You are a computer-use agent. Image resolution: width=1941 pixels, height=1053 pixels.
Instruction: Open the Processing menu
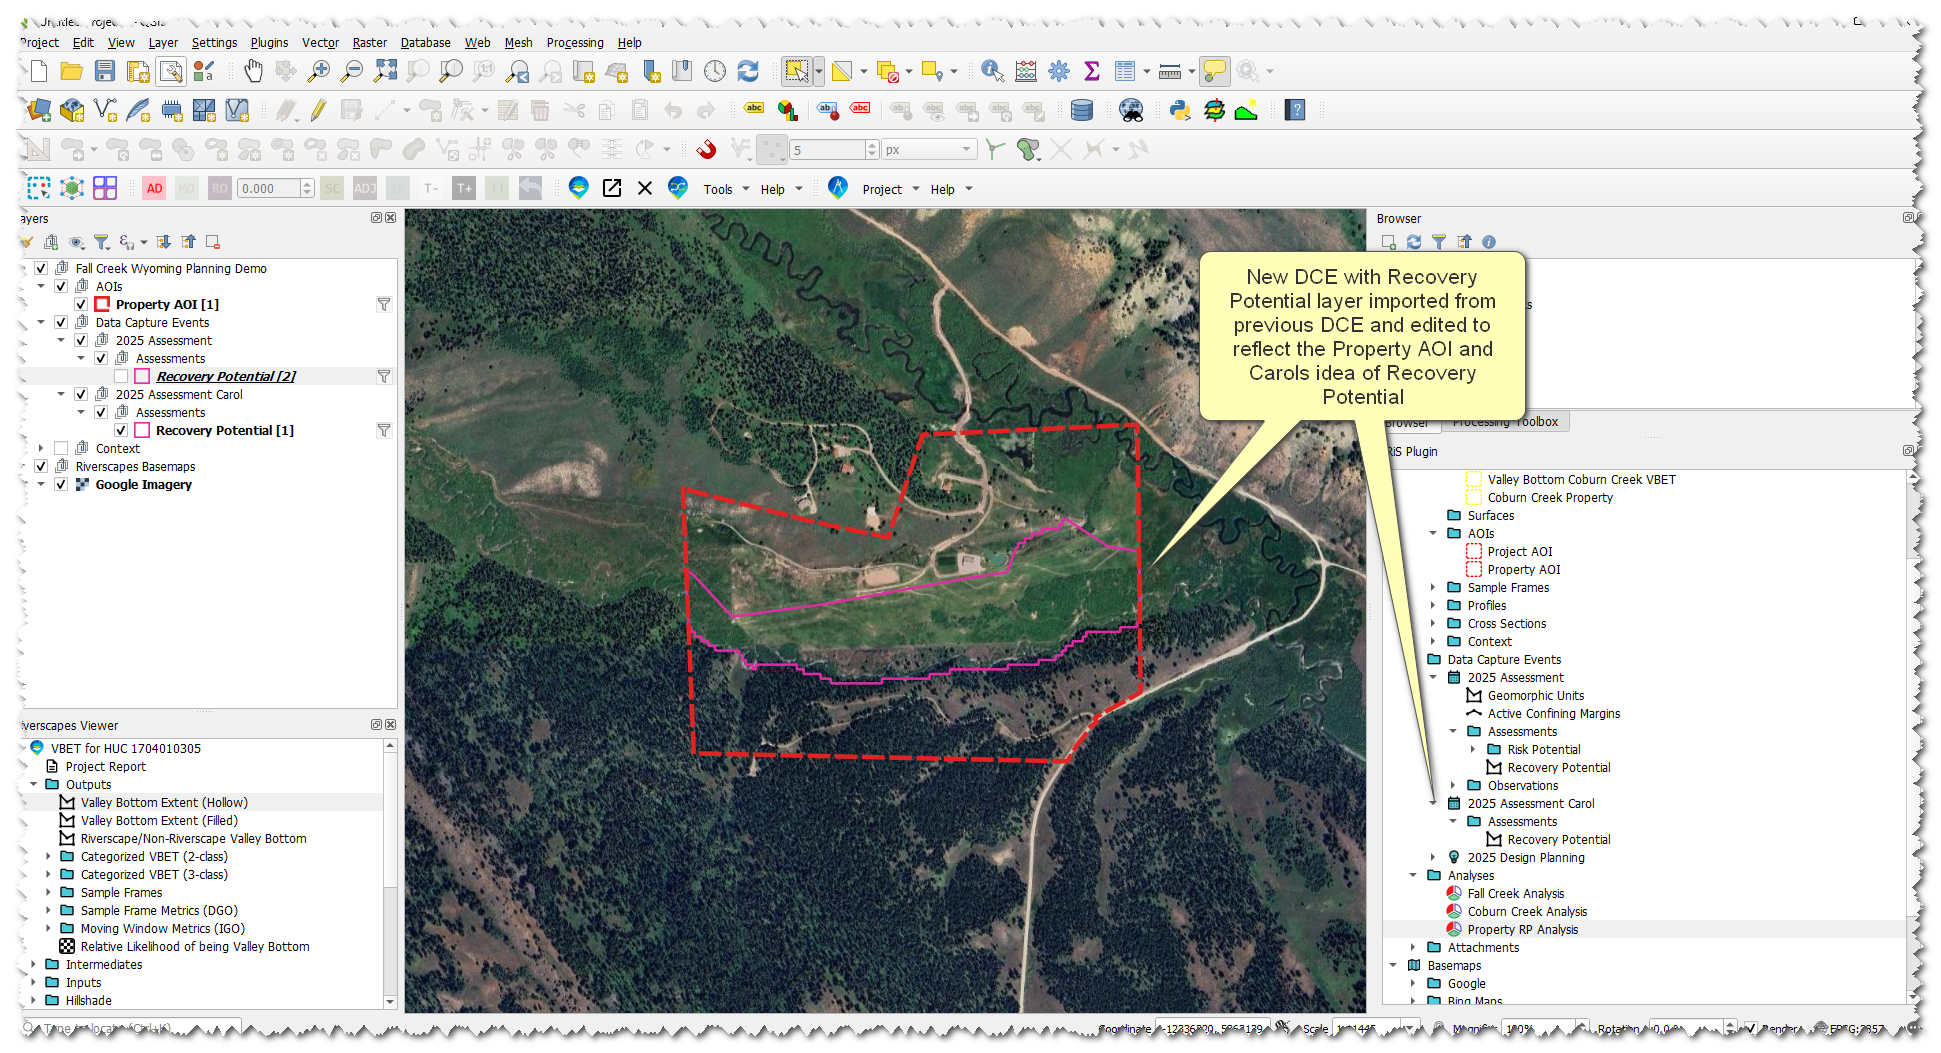coord(574,43)
